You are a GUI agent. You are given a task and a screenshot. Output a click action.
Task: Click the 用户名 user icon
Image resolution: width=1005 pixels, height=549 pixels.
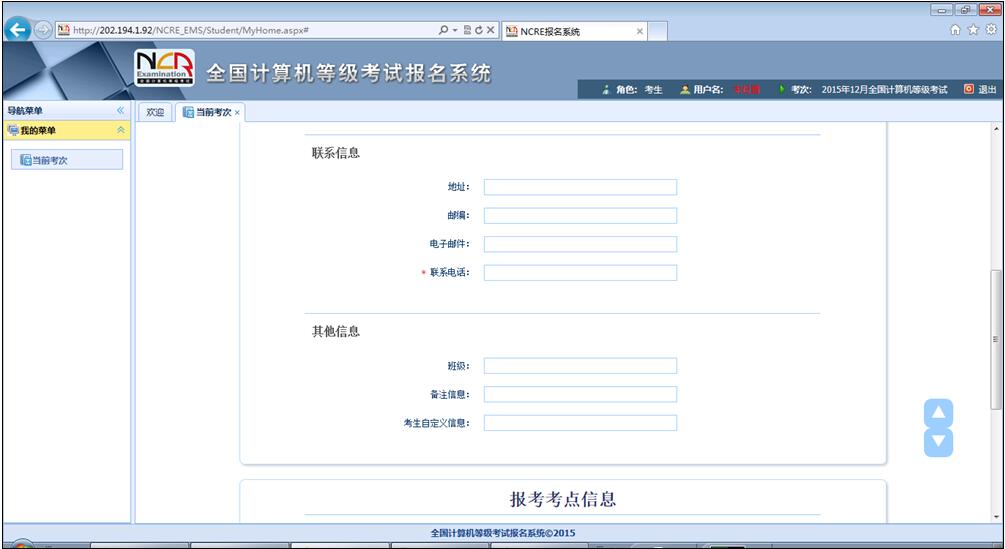(685, 90)
